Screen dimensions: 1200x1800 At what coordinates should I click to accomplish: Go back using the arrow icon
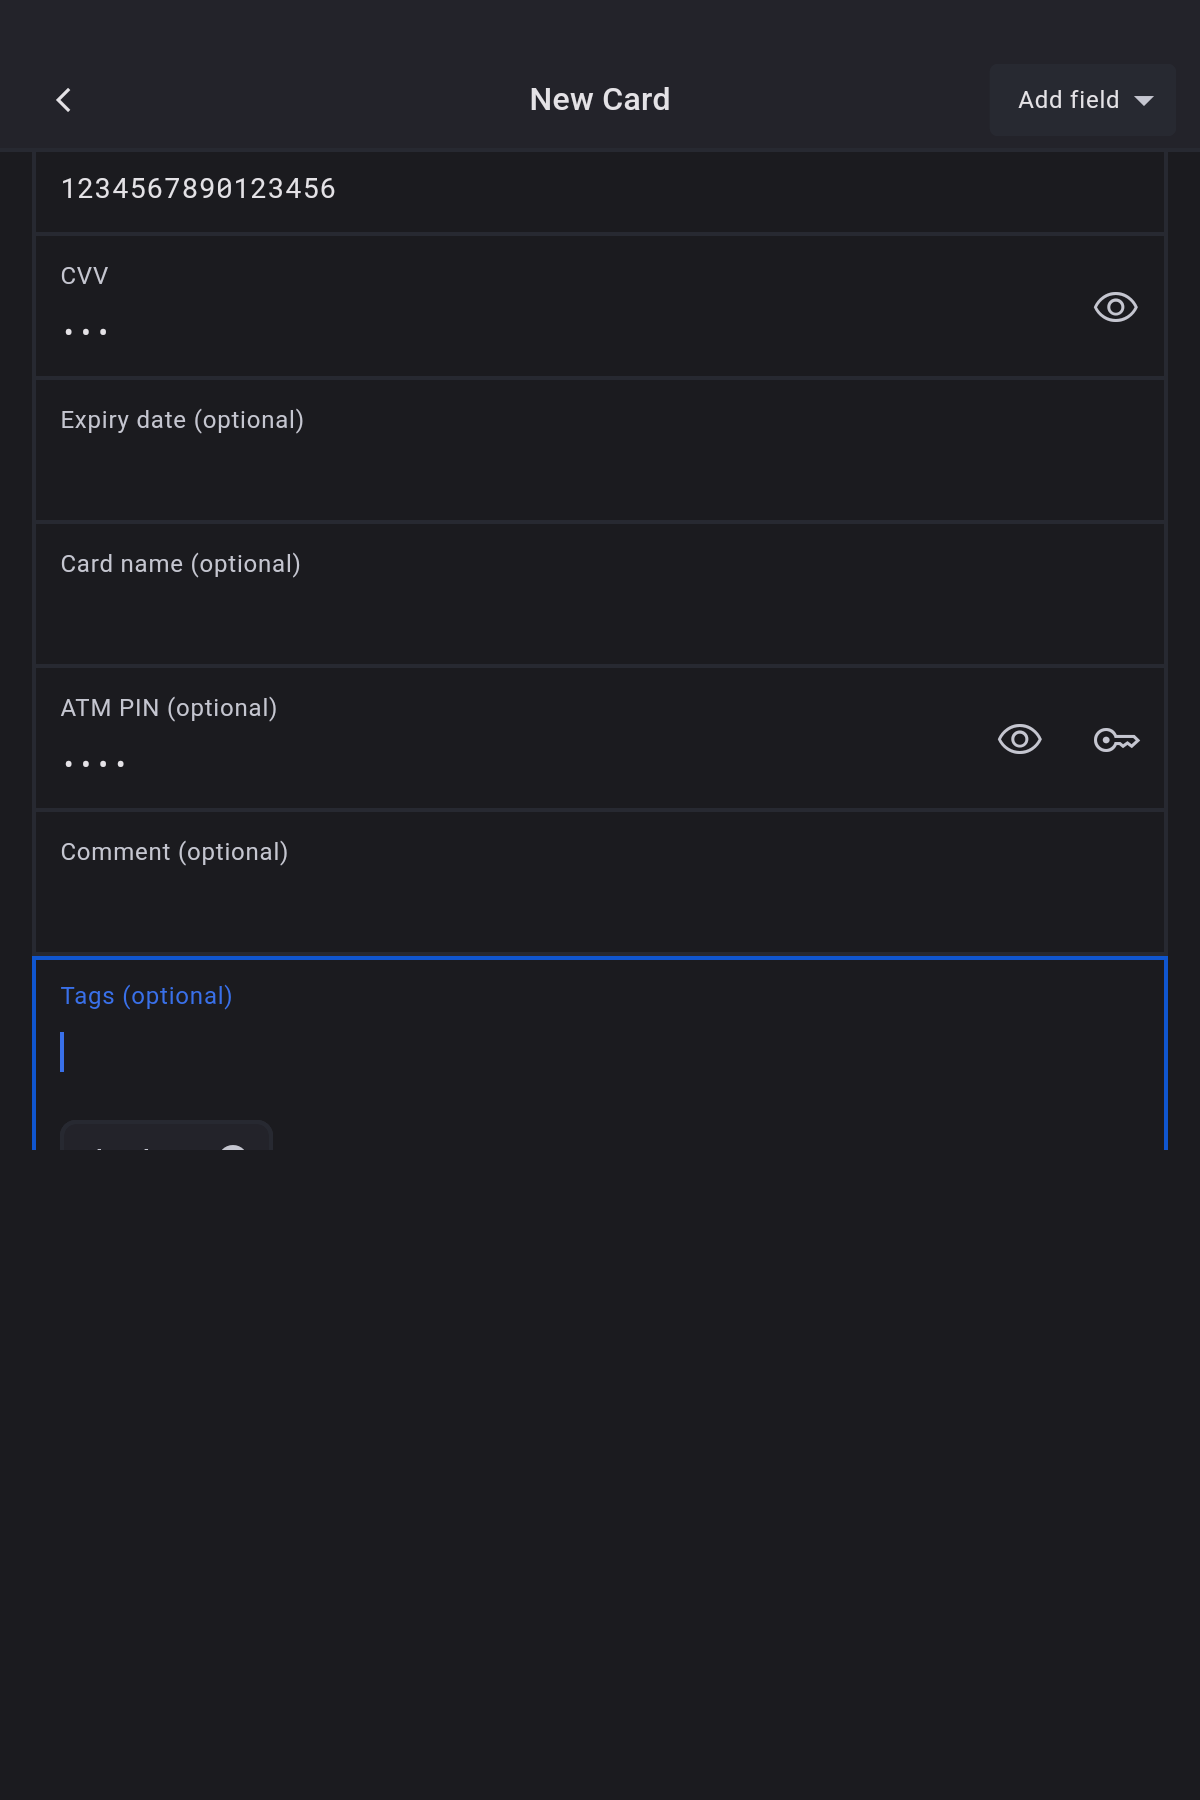coord(64,100)
